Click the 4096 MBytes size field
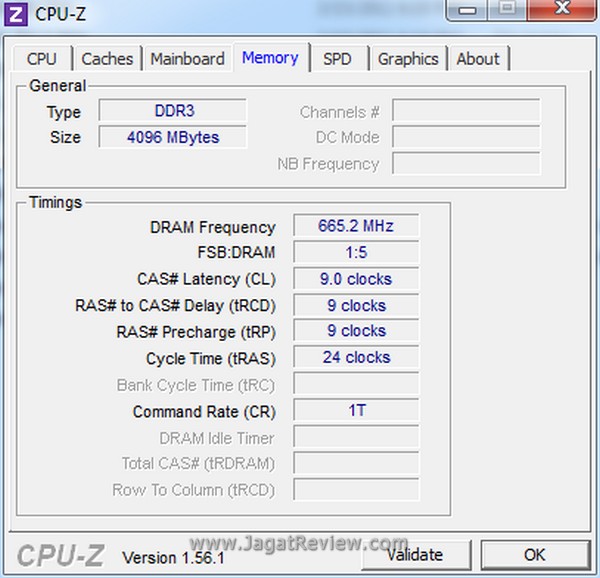Viewport: 600px width, 578px height. (173, 137)
